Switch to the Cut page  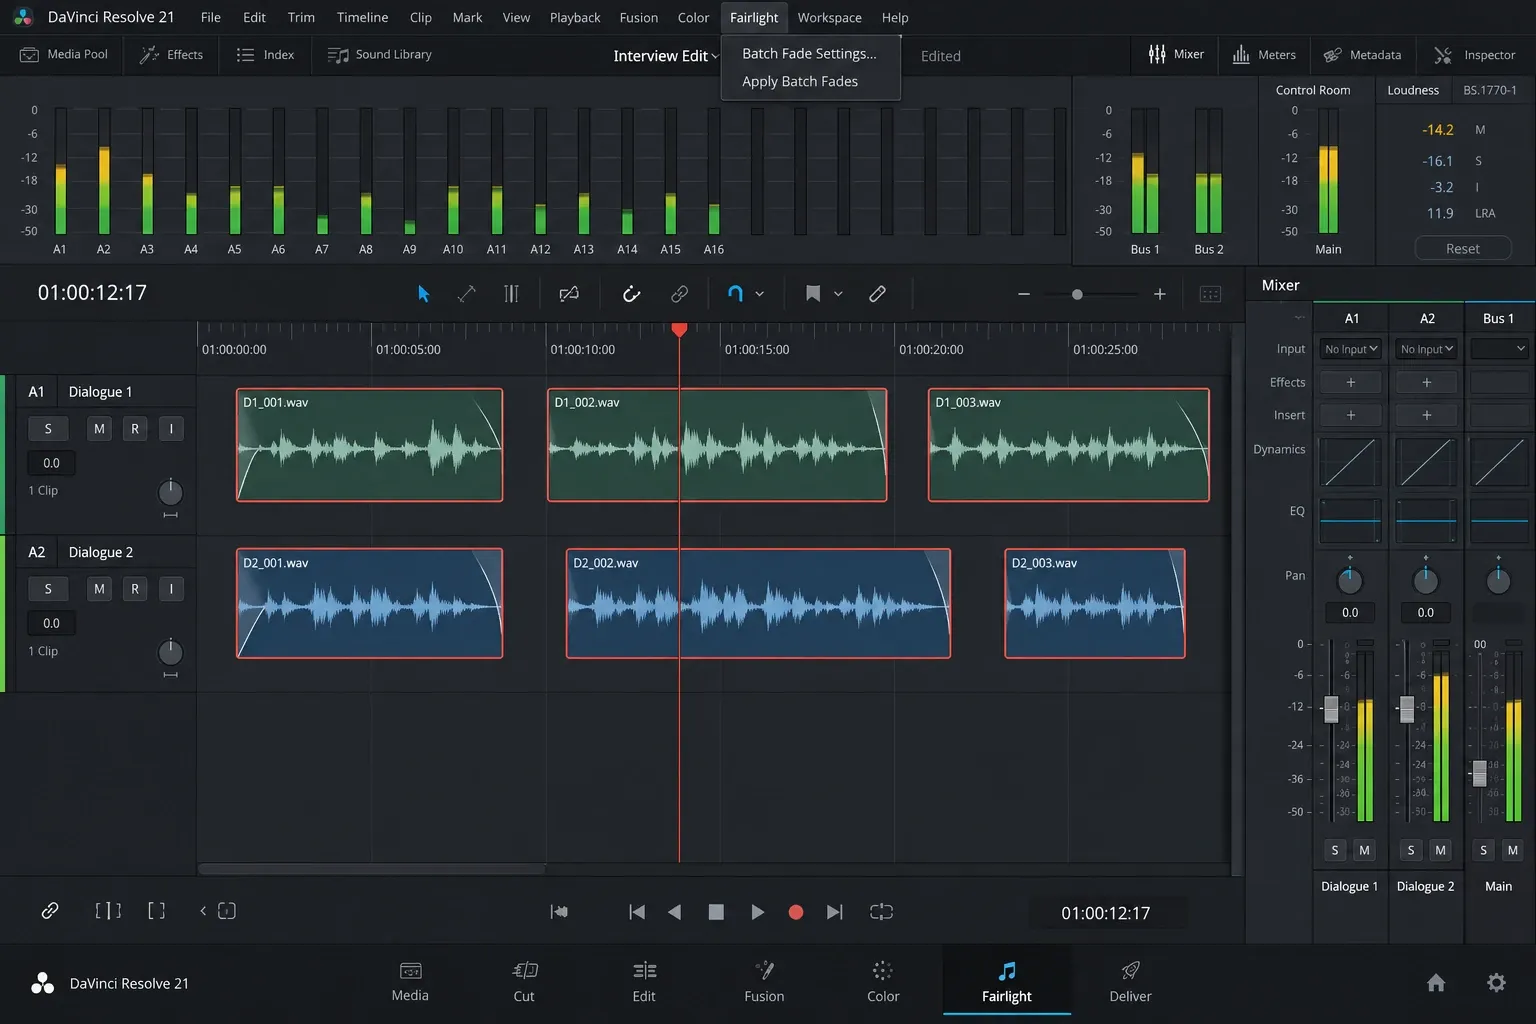coord(524,982)
